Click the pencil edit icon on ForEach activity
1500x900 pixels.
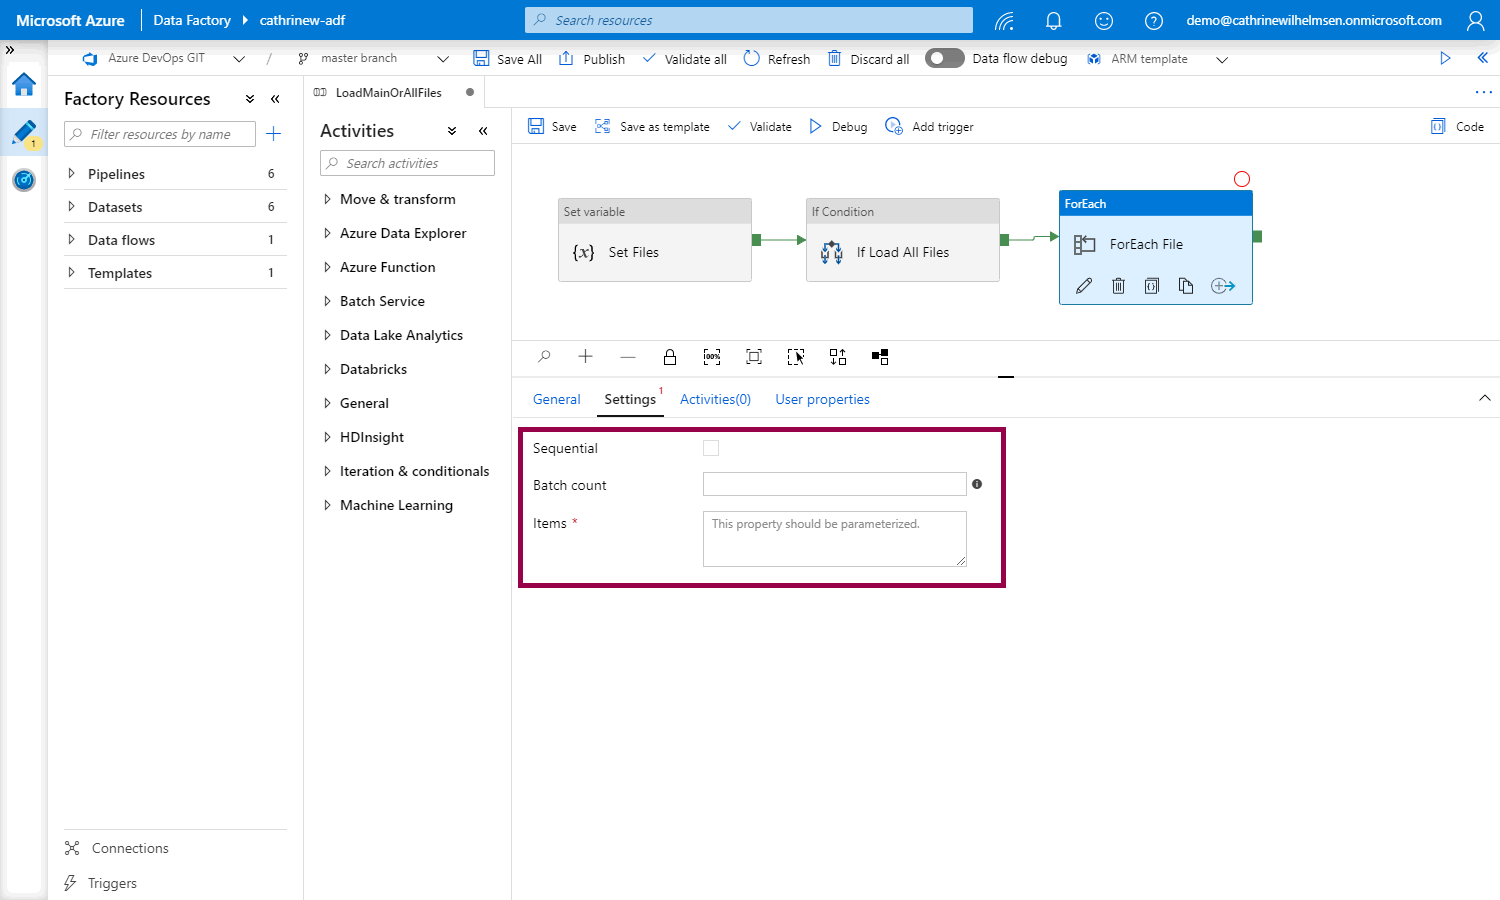click(1084, 286)
